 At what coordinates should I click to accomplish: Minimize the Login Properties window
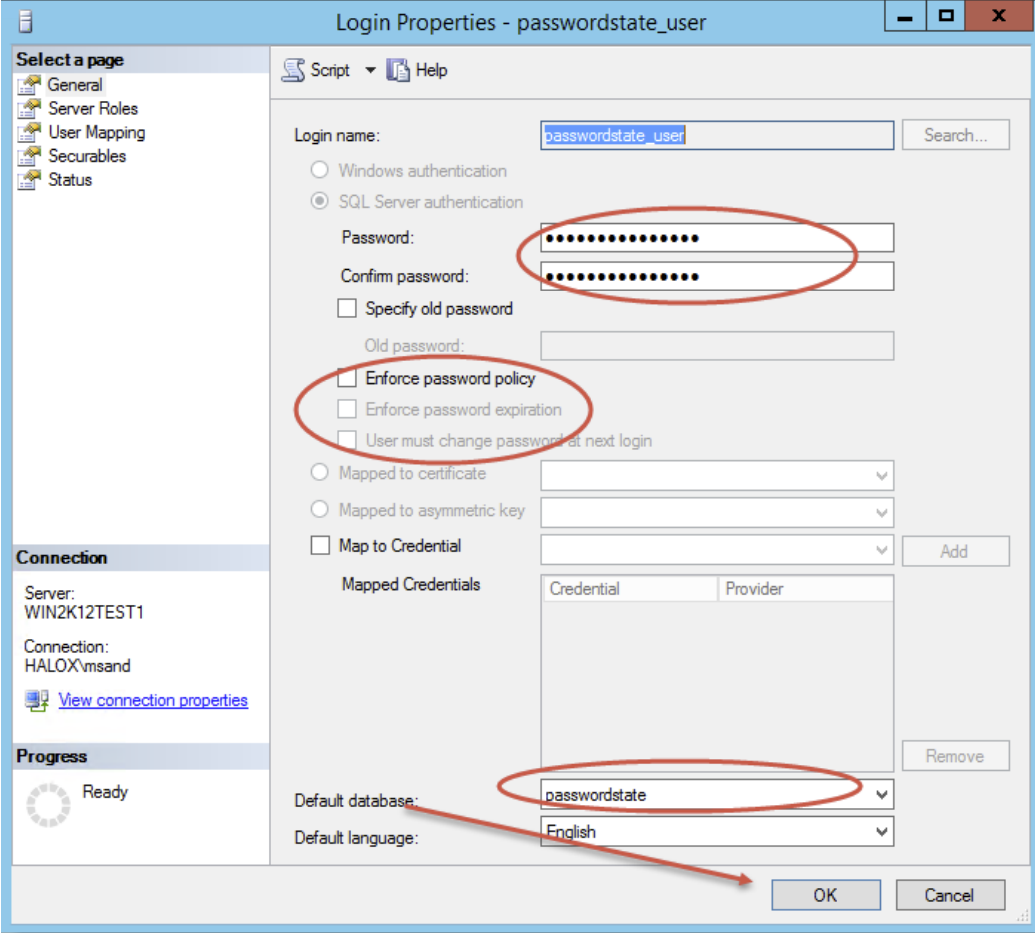(x=905, y=17)
